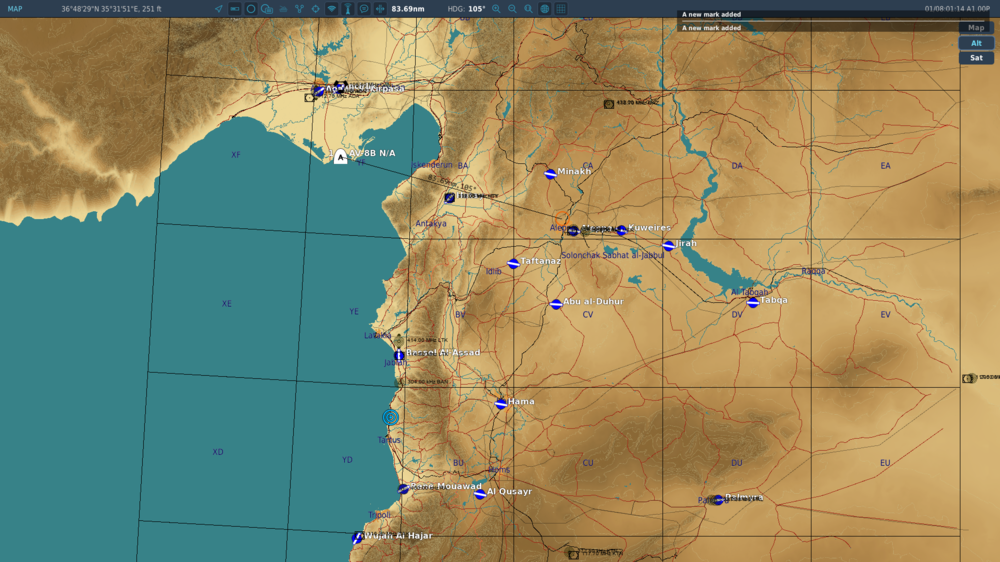Click the 83.69nm distance readout

click(x=408, y=9)
